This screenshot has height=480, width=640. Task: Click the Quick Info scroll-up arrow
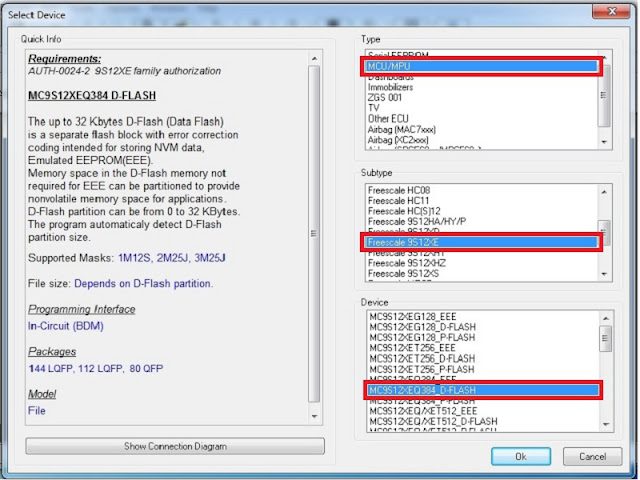(x=314, y=59)
